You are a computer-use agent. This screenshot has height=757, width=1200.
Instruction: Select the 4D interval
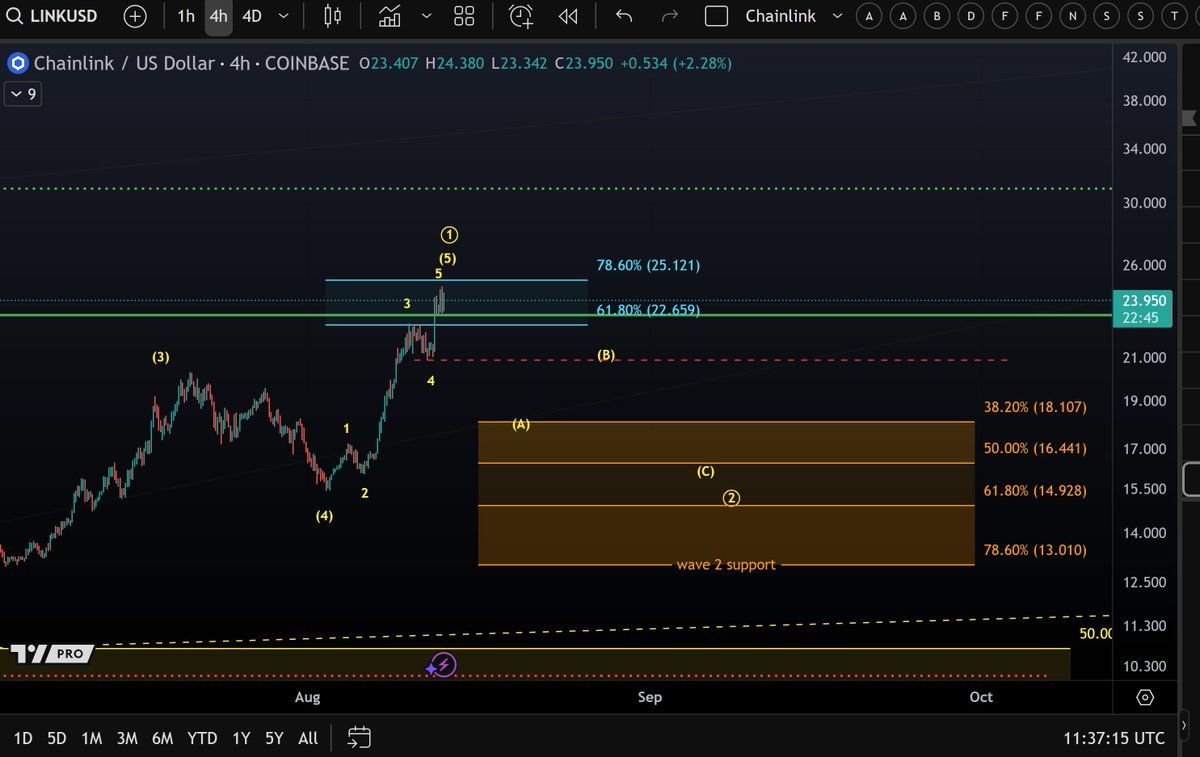point(252,16)
